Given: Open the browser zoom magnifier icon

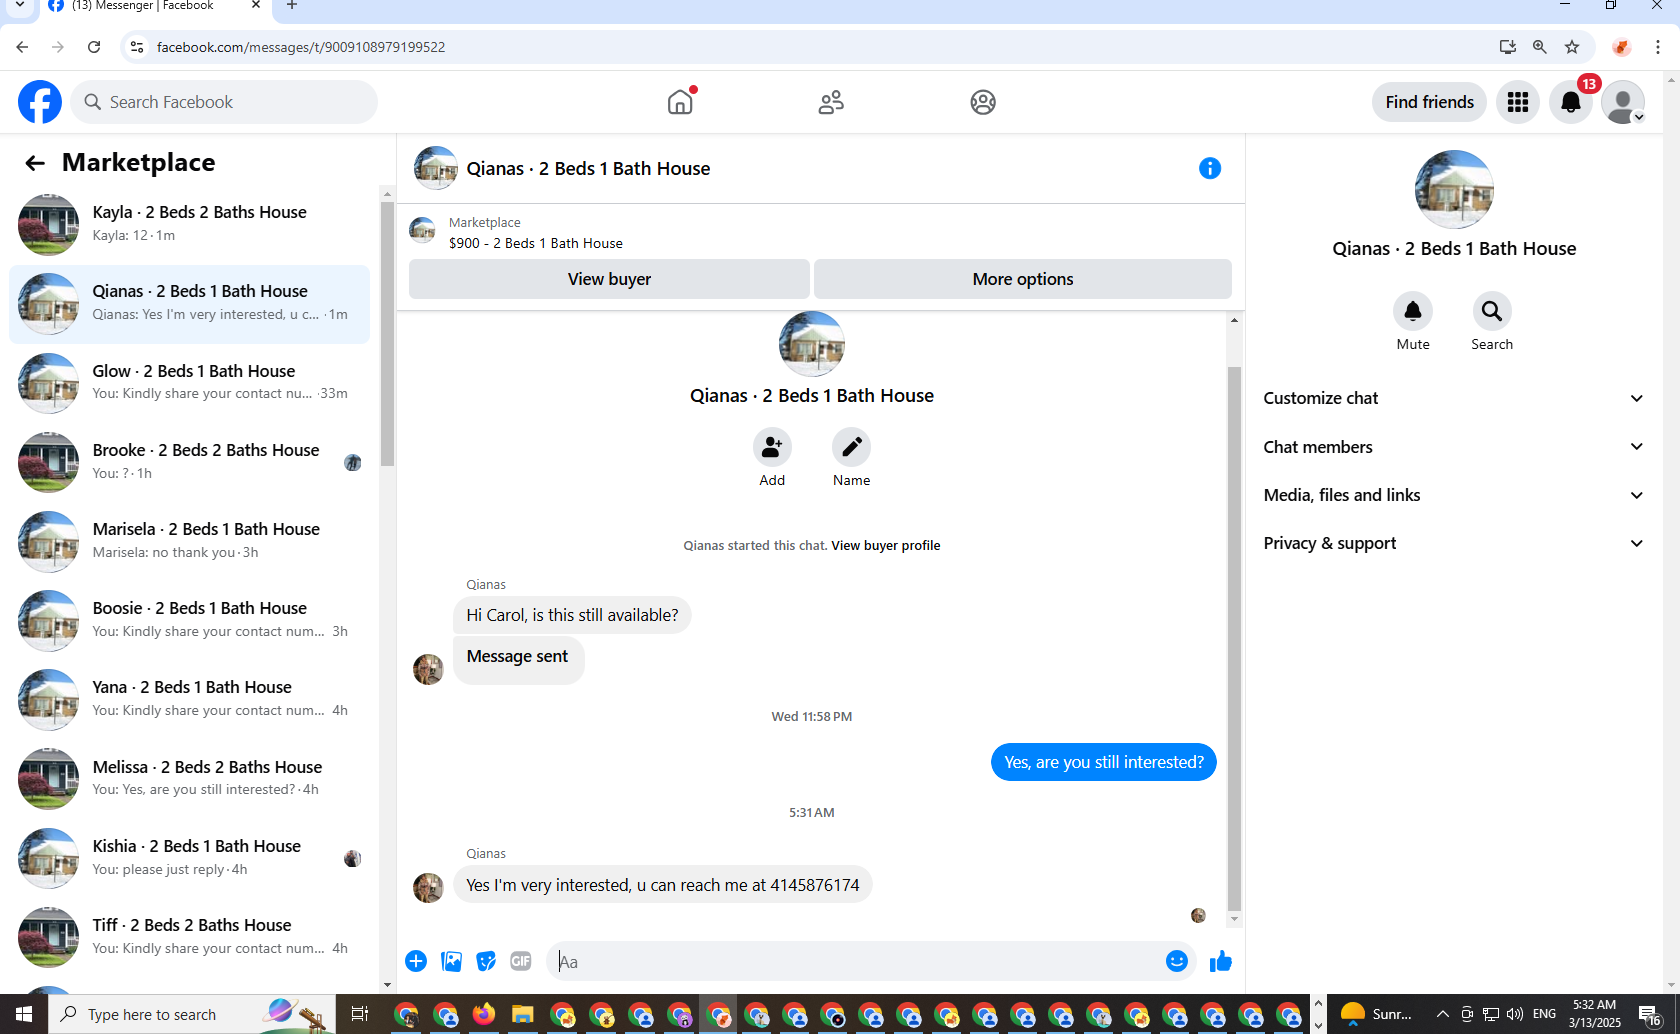Looking at the screenshot, I should click(1540, 47).
